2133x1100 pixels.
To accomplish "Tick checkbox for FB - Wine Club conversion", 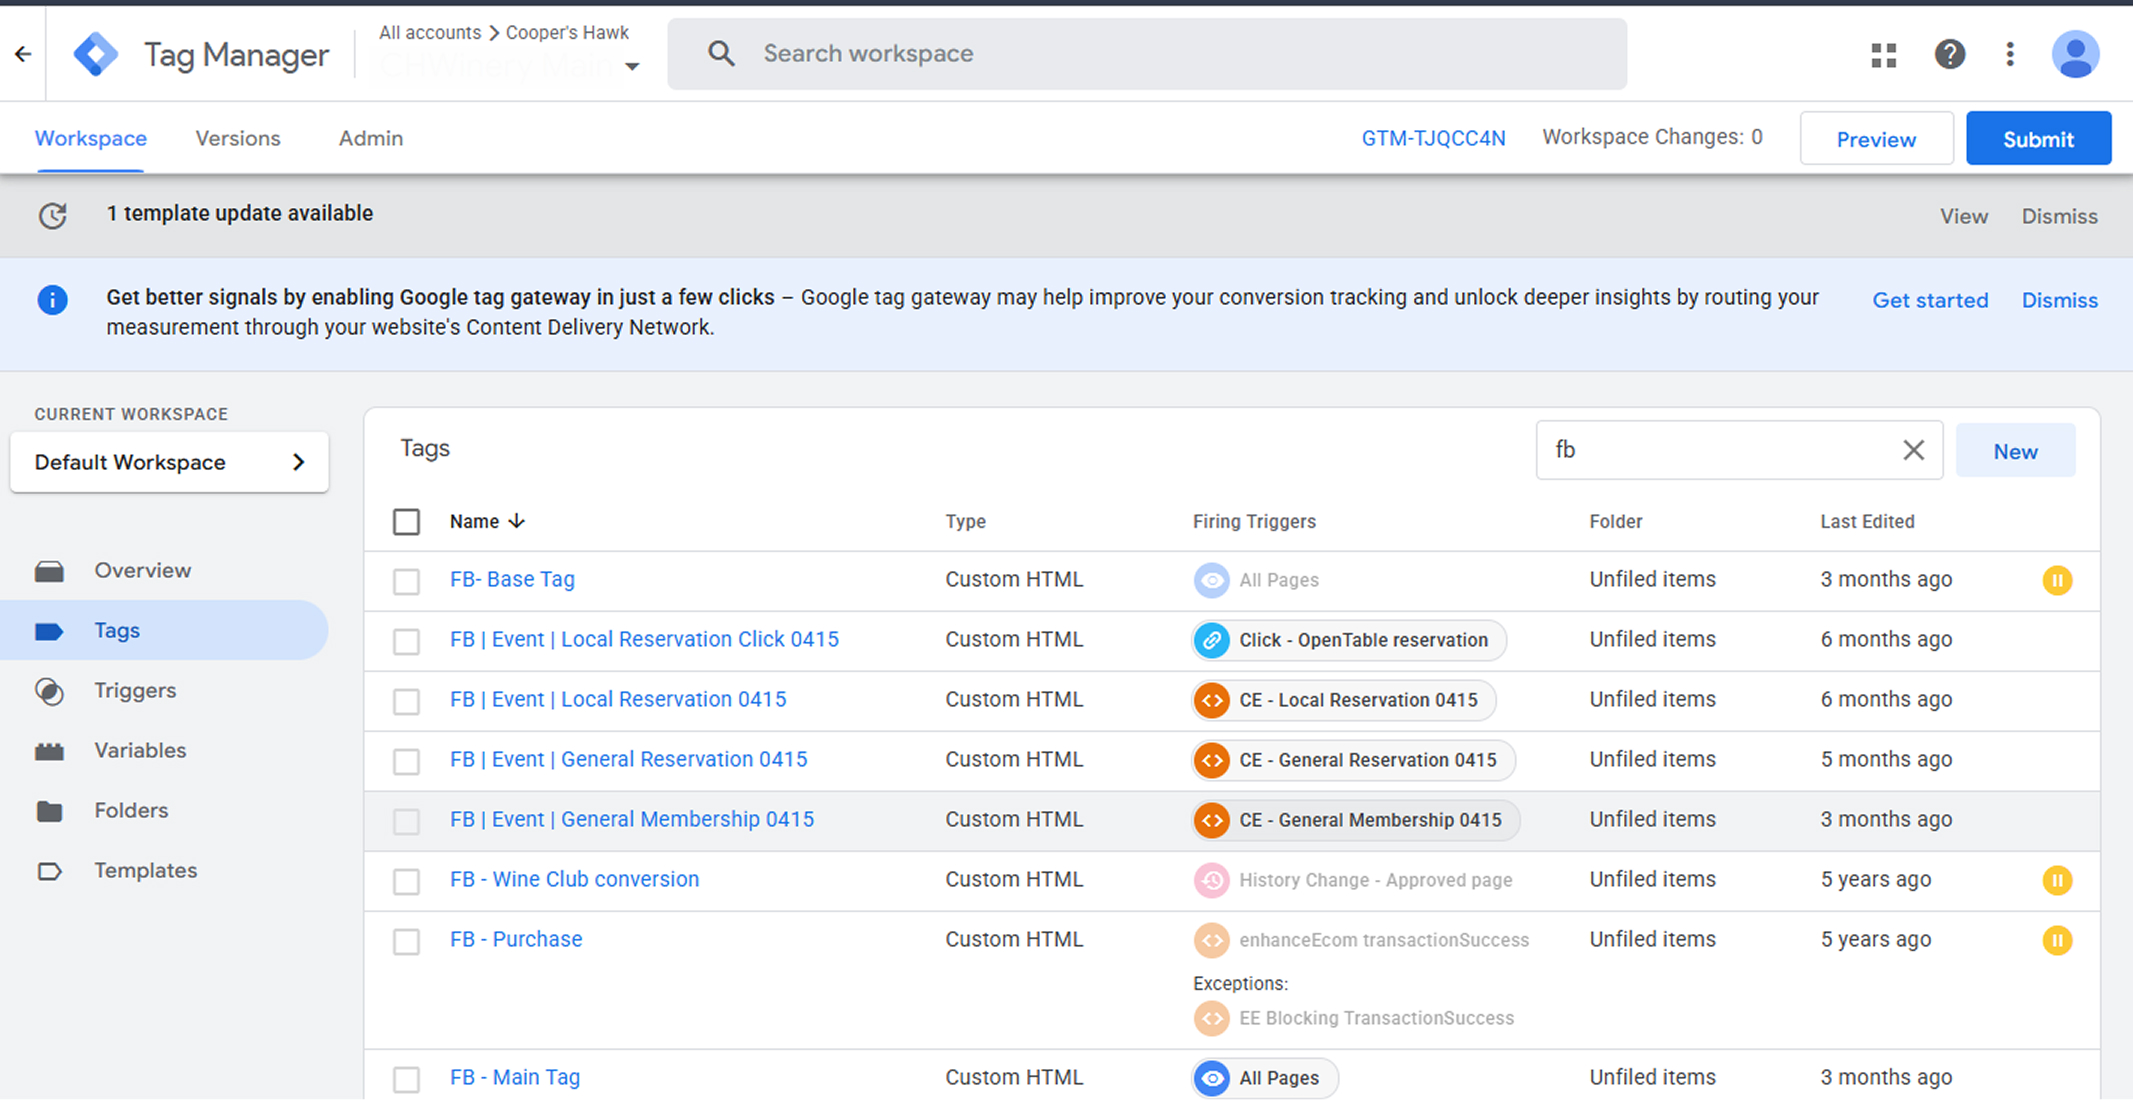I will pos(406,881).
